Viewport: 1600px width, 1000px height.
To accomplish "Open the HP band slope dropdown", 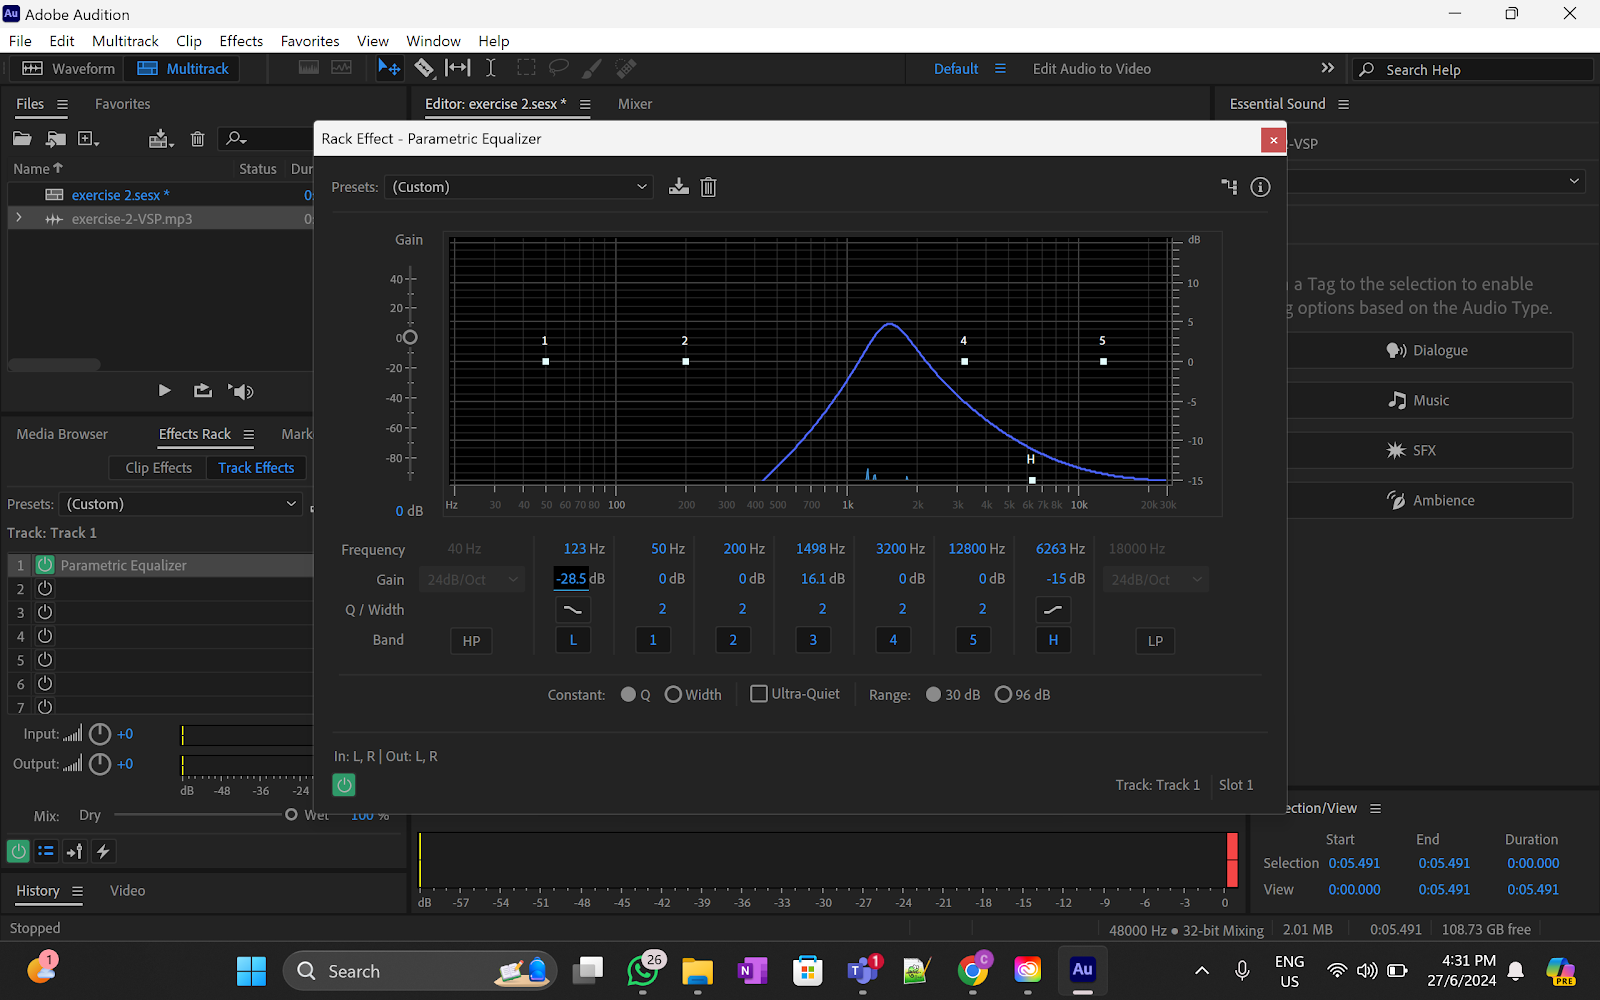I will coord(471,579).
